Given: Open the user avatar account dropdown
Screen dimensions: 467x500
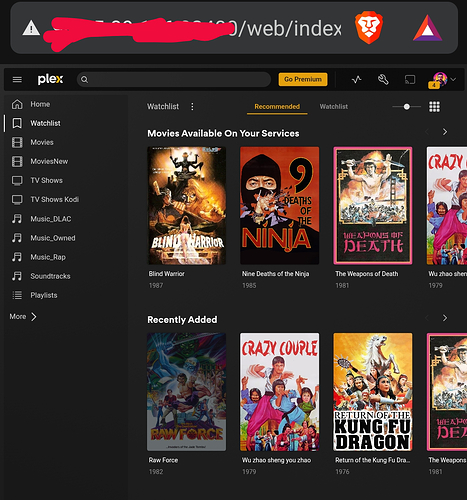Looking at the screenshot, I should click(442, 80).
